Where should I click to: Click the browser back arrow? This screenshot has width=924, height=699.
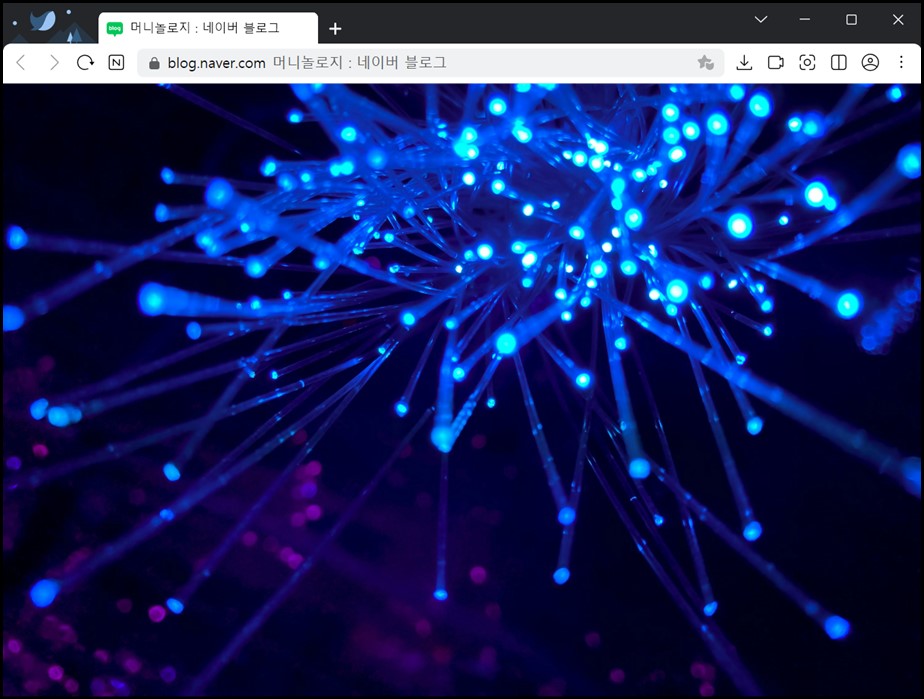[x=22, y=63]
